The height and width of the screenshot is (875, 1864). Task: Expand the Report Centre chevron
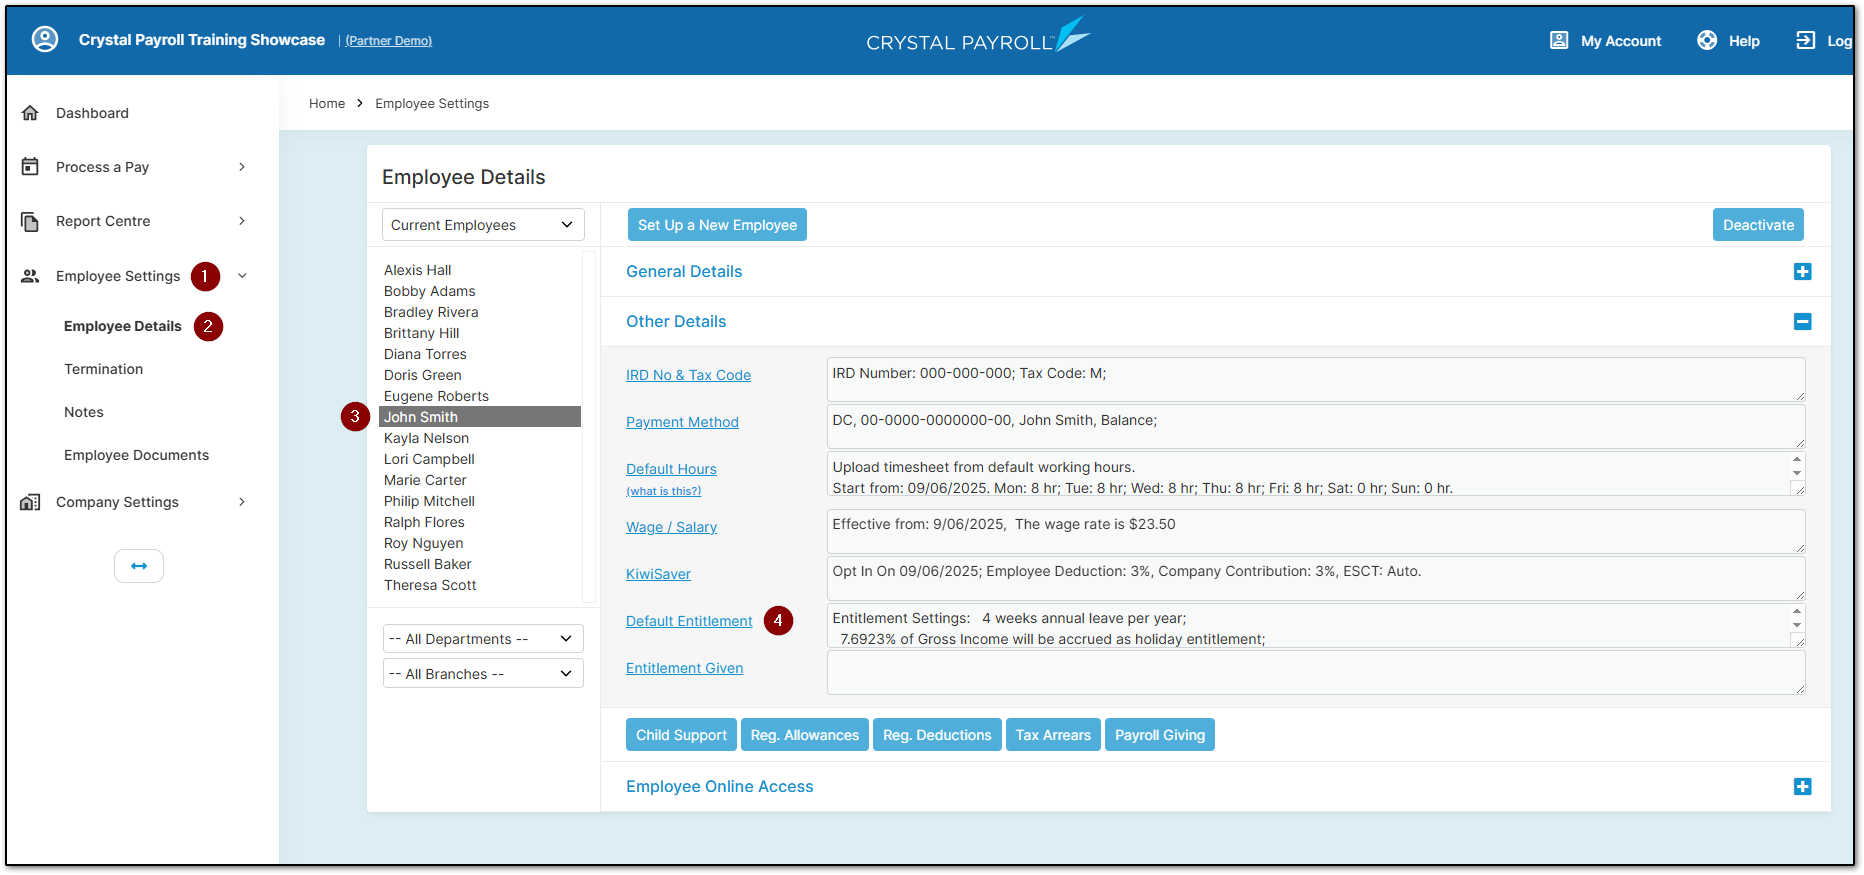pos(242,221)
